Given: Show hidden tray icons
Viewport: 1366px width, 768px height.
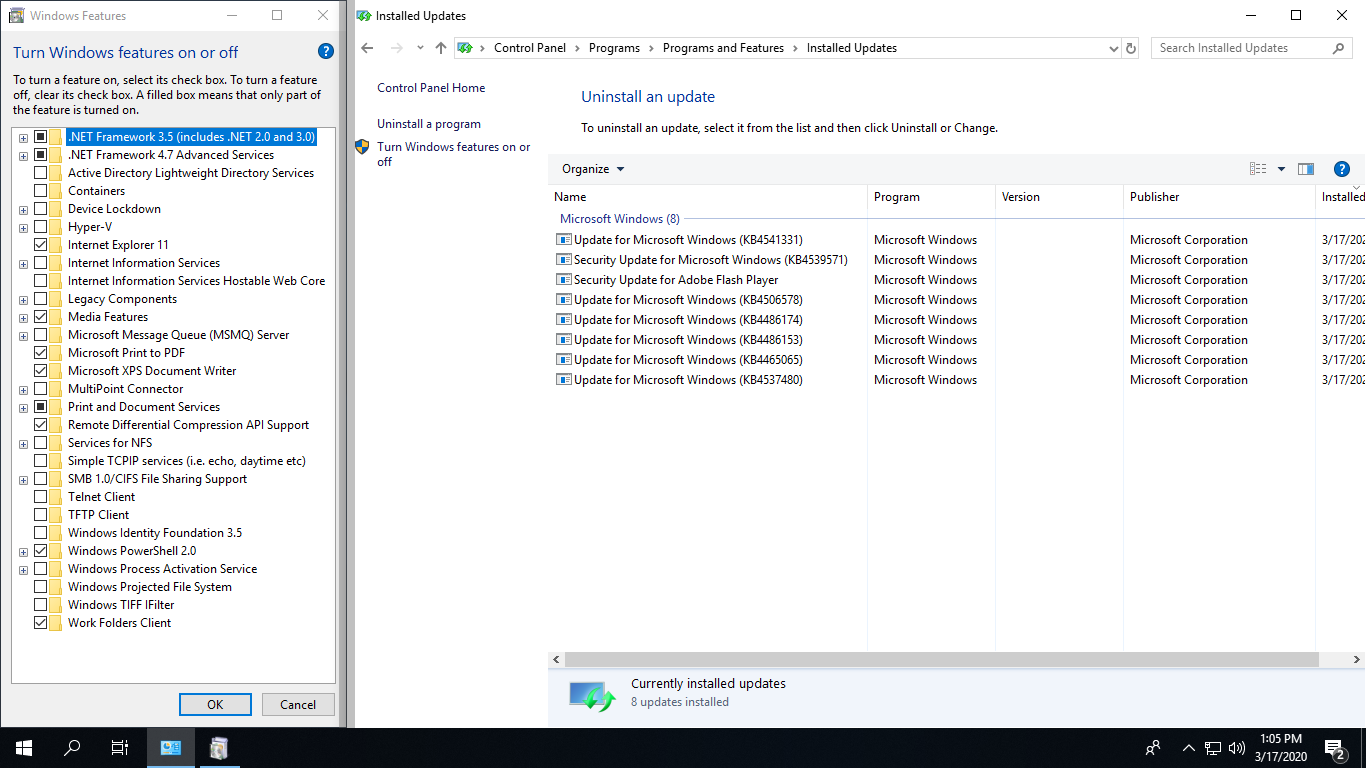Looking at the screenshot, I should (1189, 747).
